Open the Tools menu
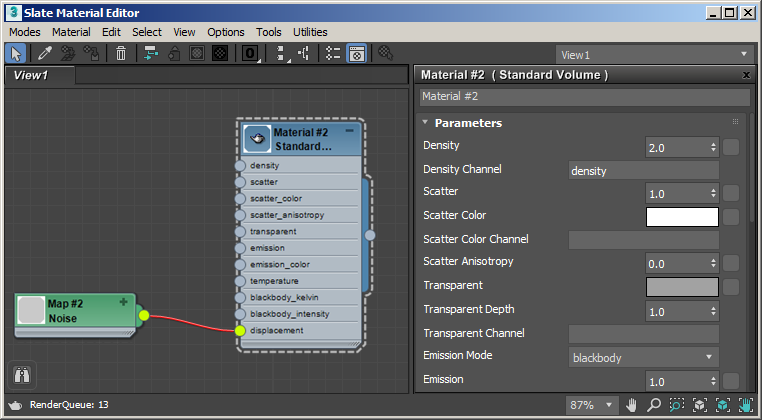This screenshot has height=420, width=762. coord(269,32)
